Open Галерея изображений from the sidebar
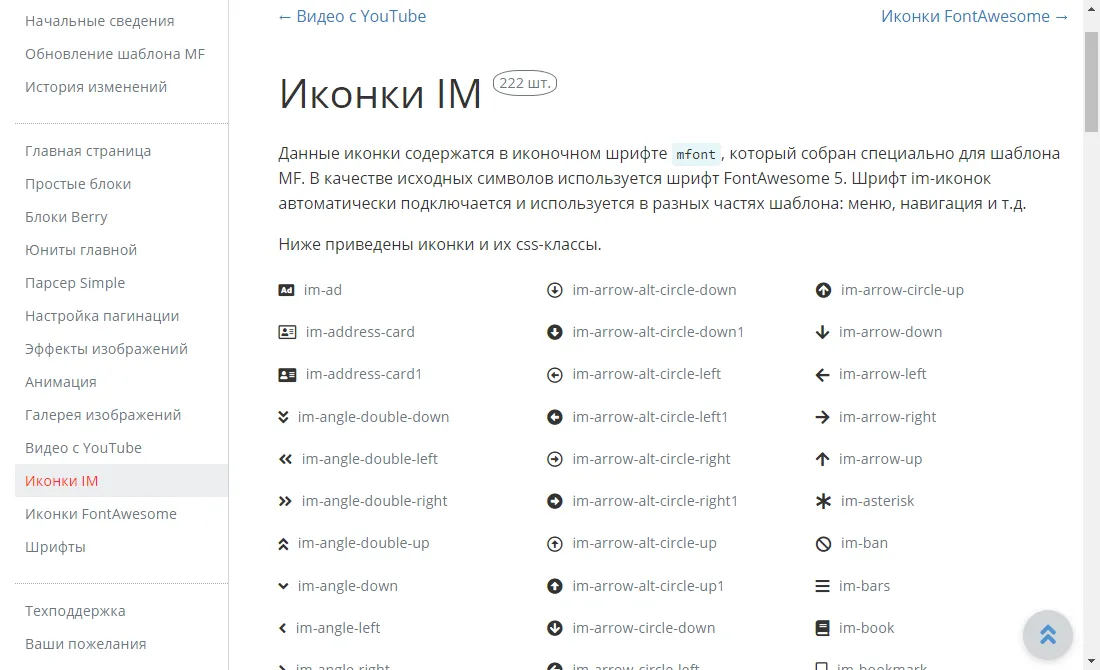This screenshot has height=670, width=1100. coord(102,414)
